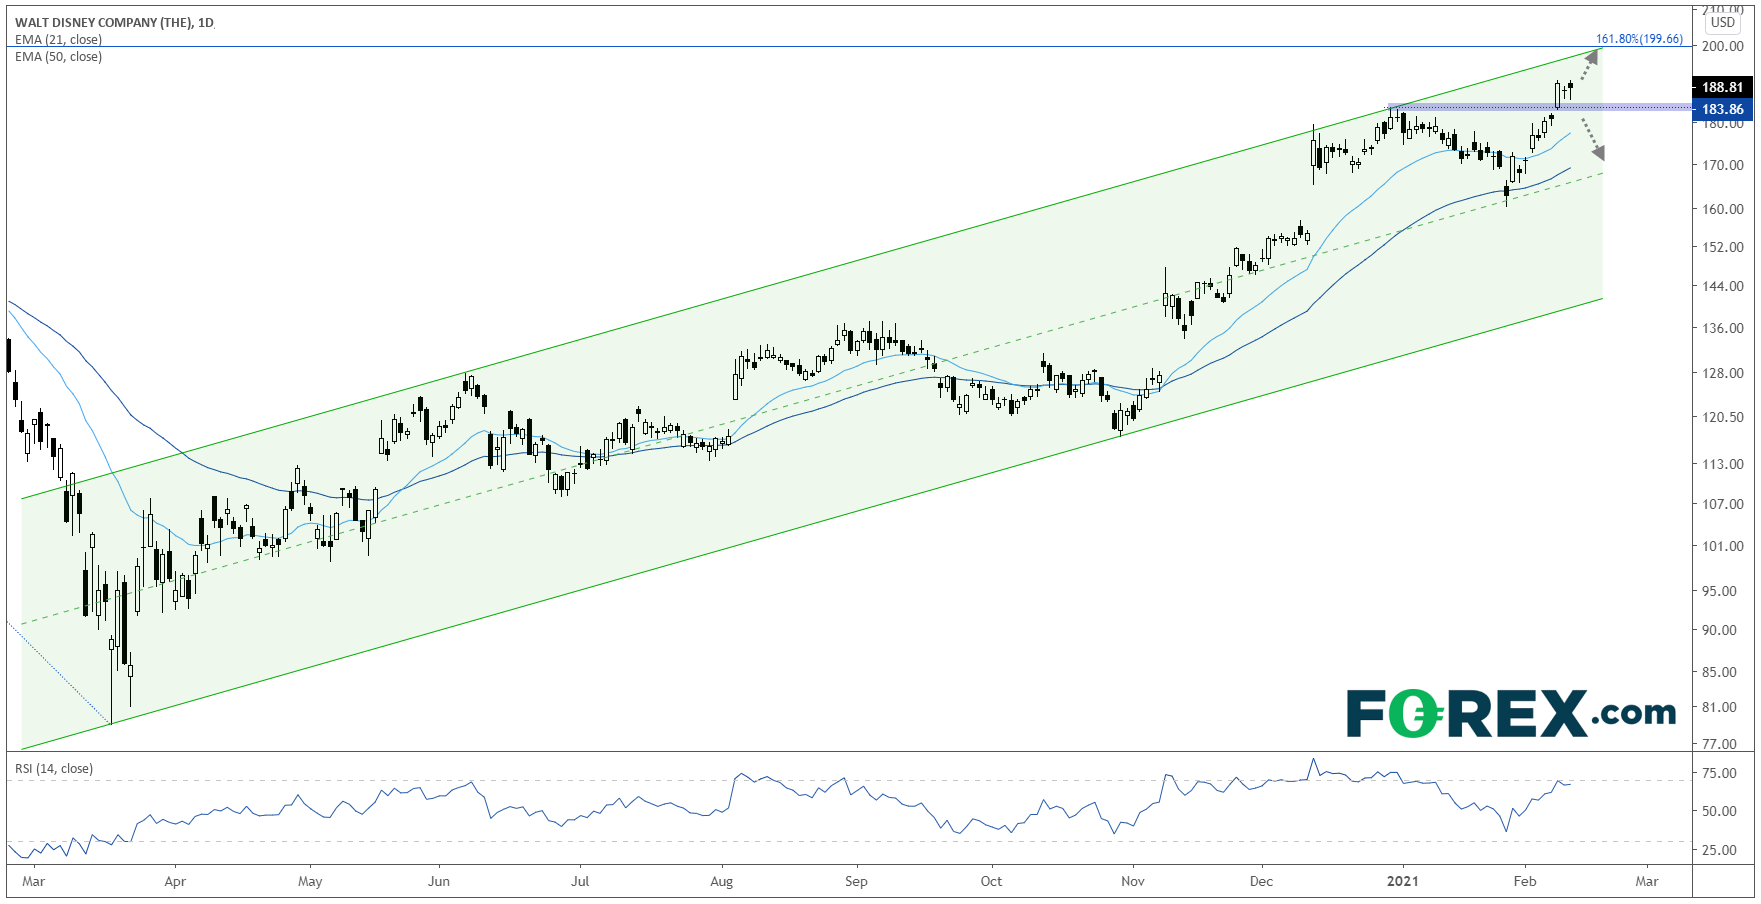The image size is (1761, 904).
Task: Click the 50.00 RSI axis label
Action: (1720, 811)
